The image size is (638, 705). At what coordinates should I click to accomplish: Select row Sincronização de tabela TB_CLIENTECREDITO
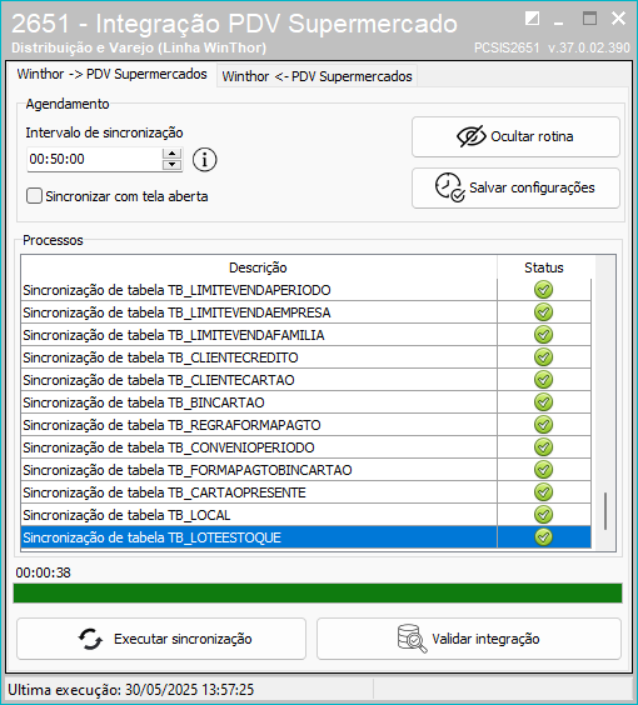[306, 357]
